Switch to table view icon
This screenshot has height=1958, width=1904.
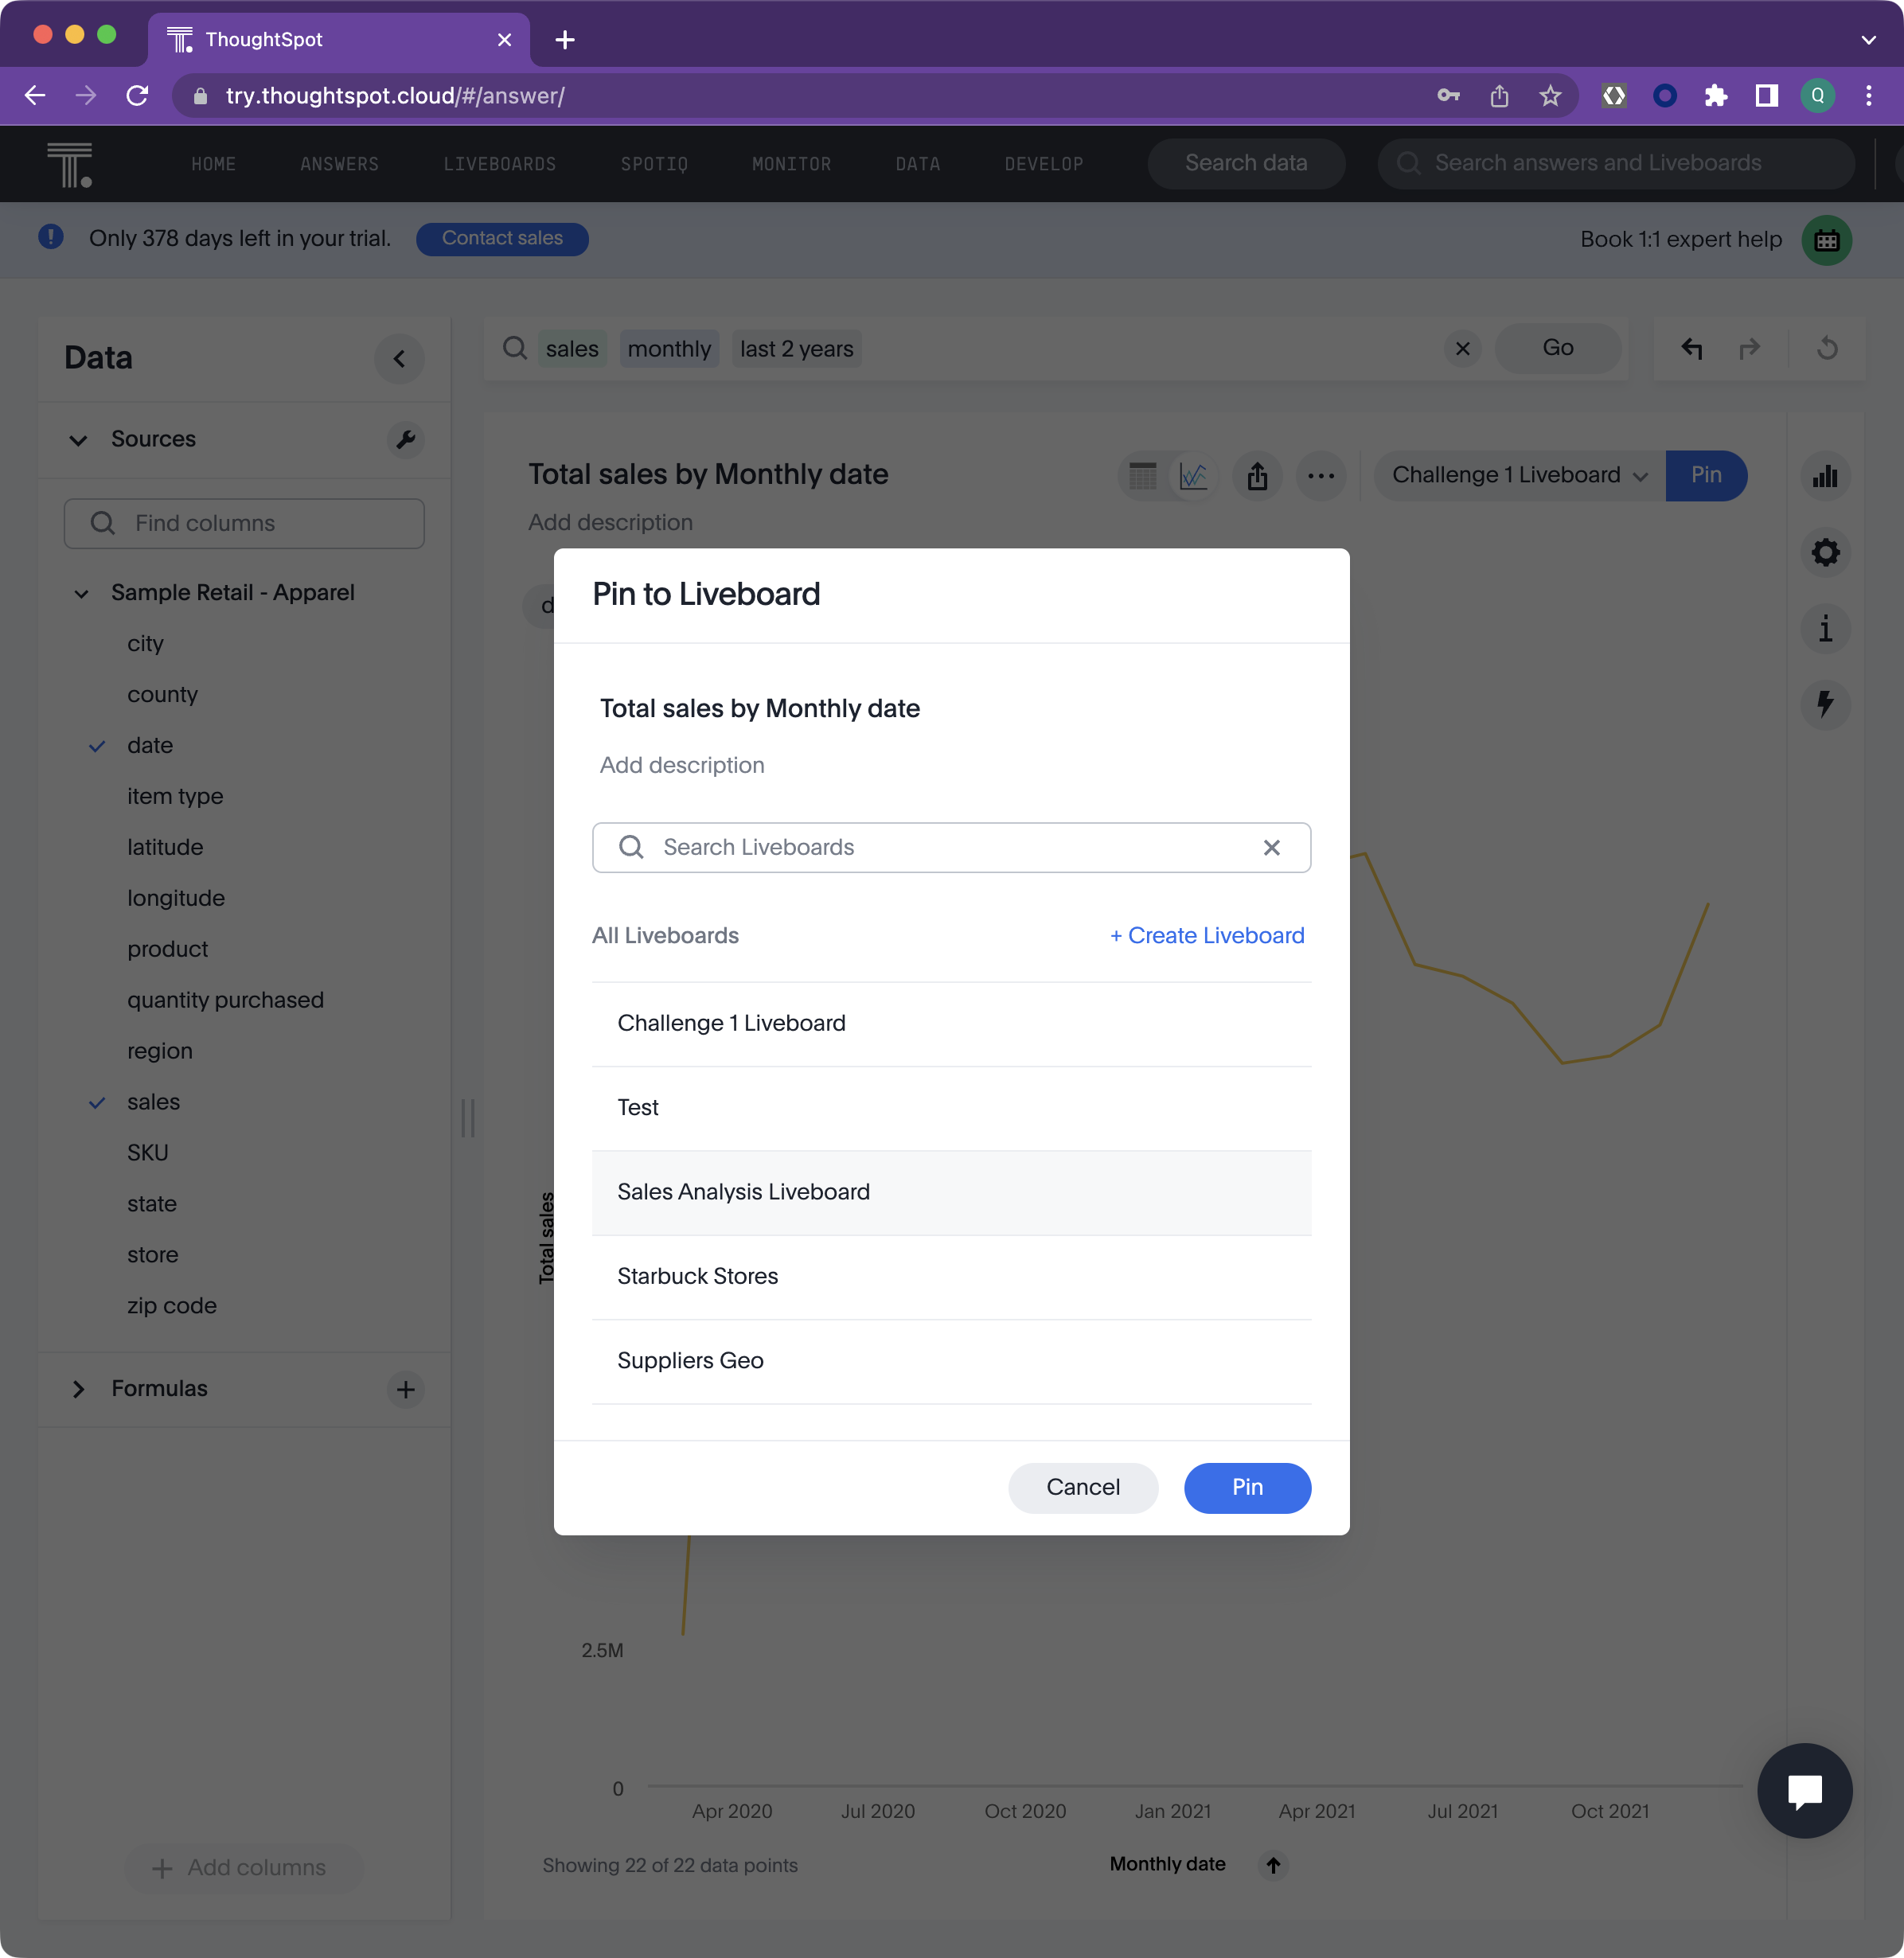click(1142, 476)
